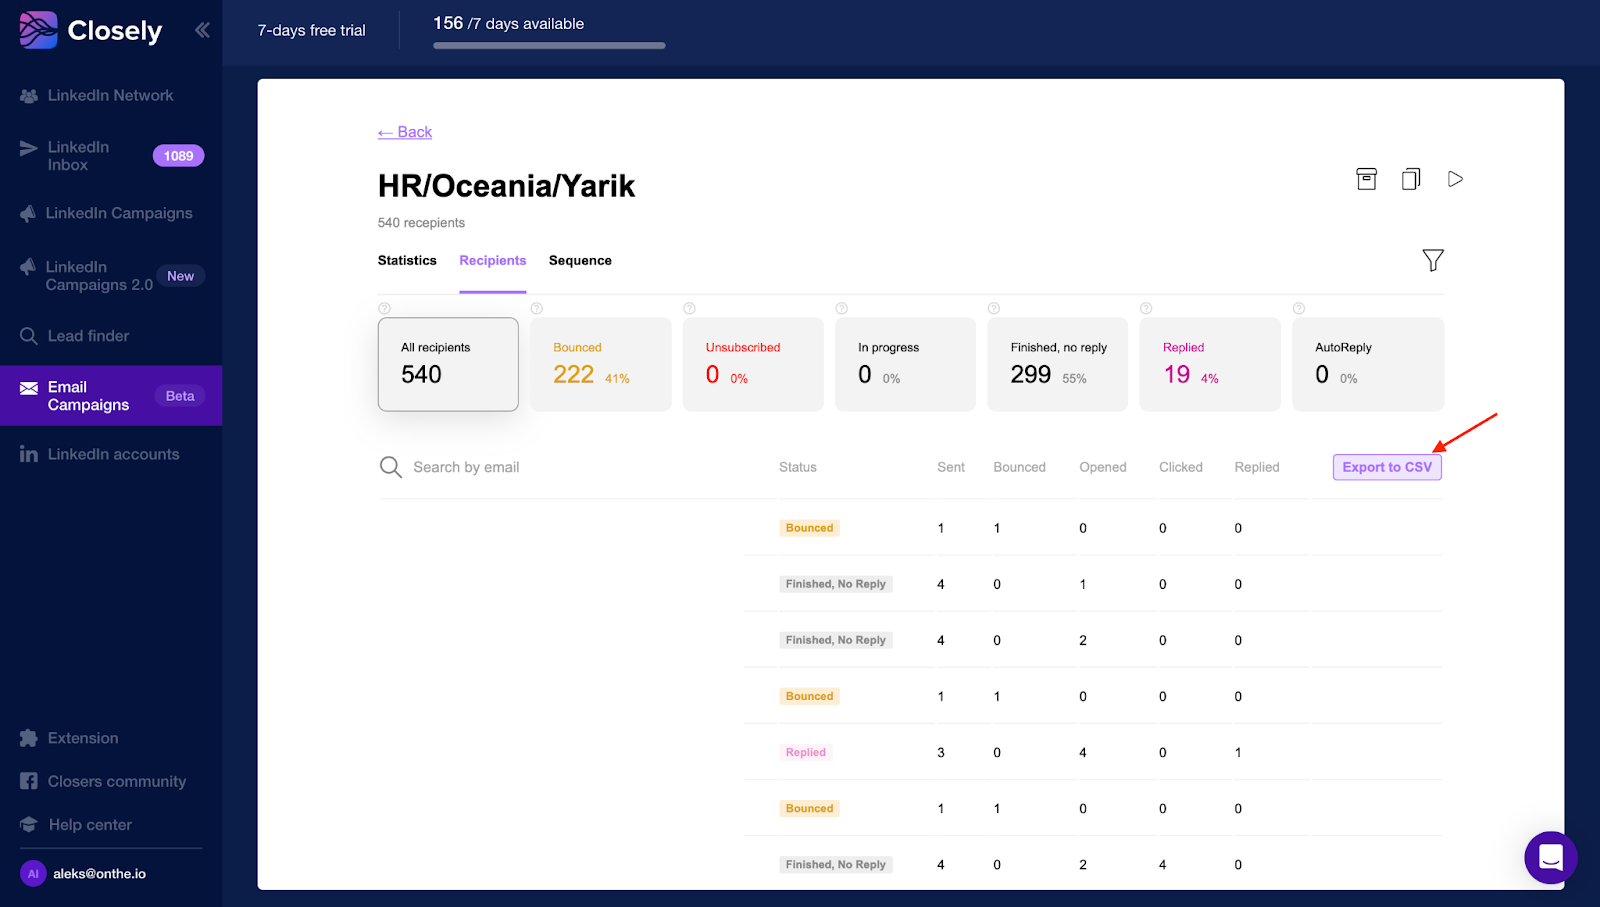Click the duplicate campaign icon
This screenshot has height=907, width=1600.
1411,179
